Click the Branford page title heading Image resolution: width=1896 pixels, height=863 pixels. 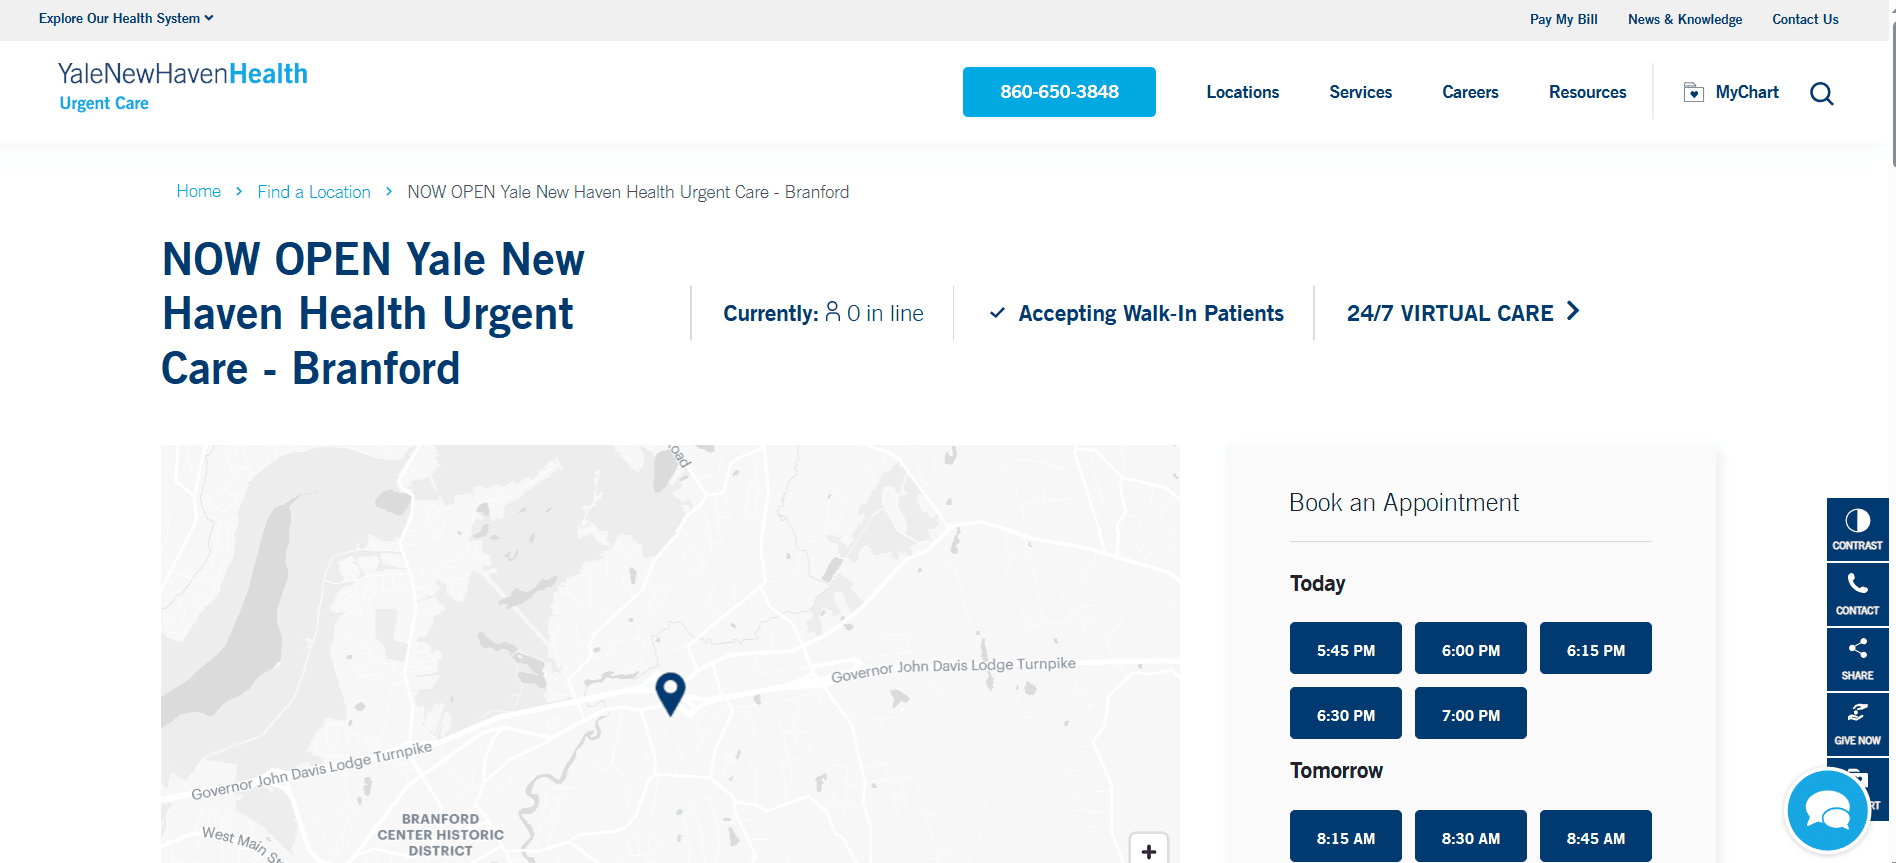[x=373, y=313]
